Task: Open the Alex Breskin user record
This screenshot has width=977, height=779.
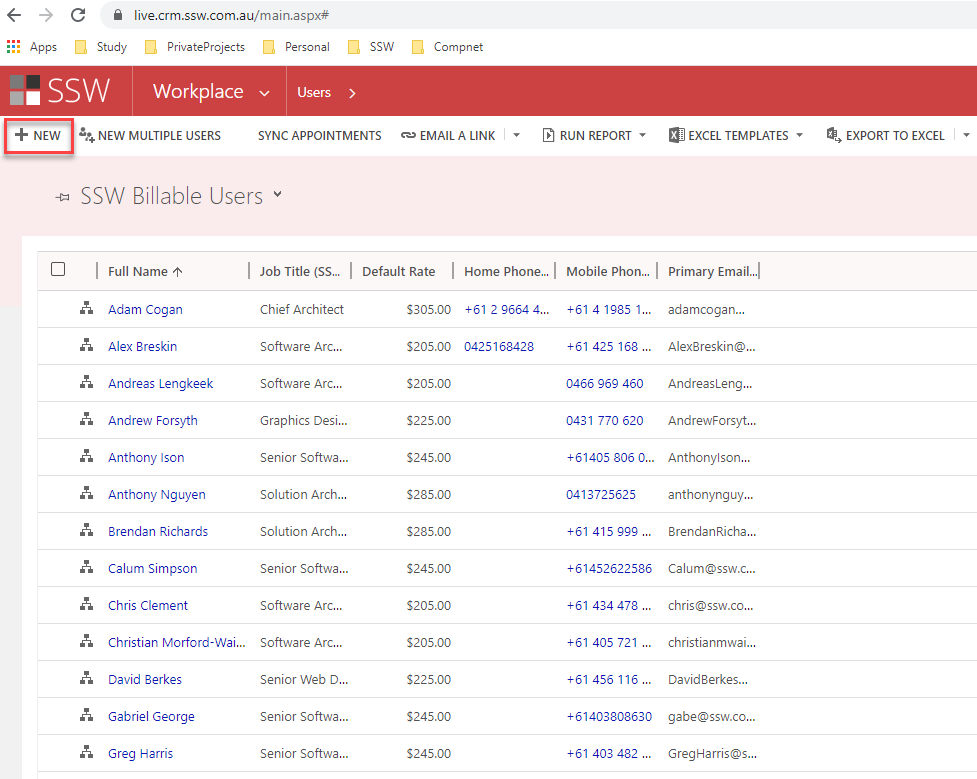Action: pos(143,346)
